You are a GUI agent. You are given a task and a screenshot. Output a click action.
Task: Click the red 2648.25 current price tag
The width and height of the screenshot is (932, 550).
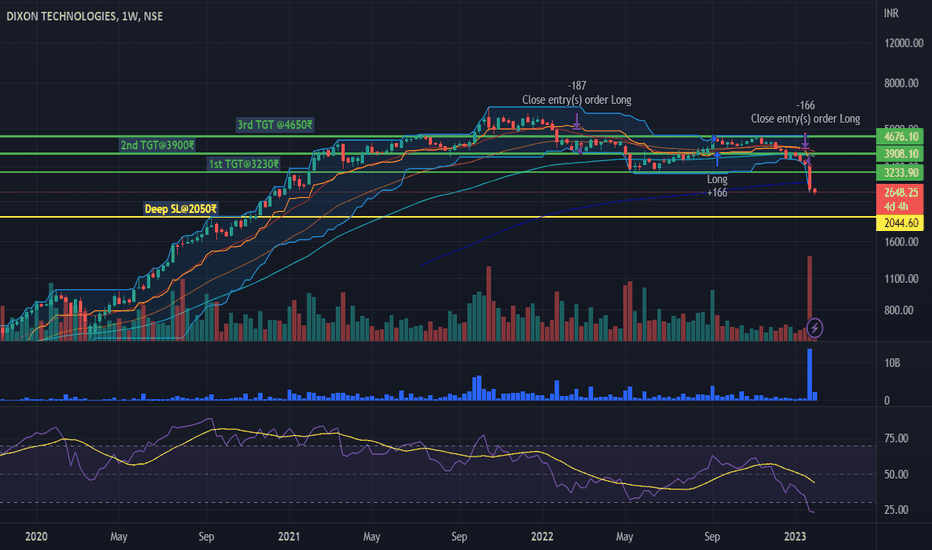tap(900, 199)
